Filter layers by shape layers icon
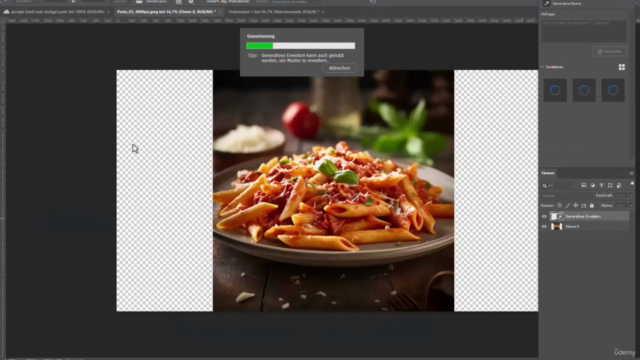 [610, 185]
